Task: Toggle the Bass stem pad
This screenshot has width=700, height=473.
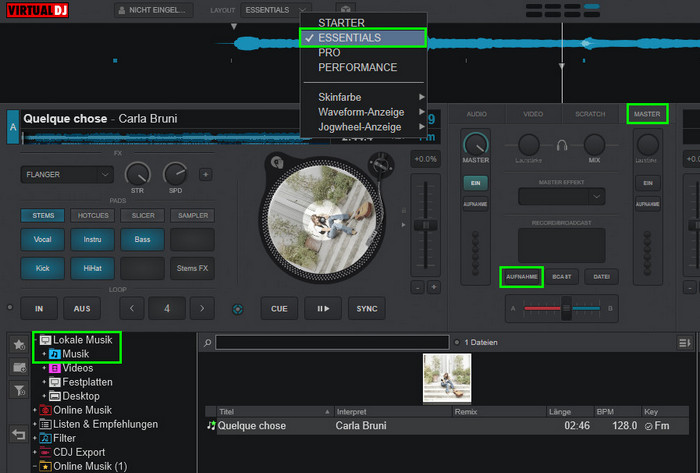Action: pyautogui.click(x=142, y=240)
